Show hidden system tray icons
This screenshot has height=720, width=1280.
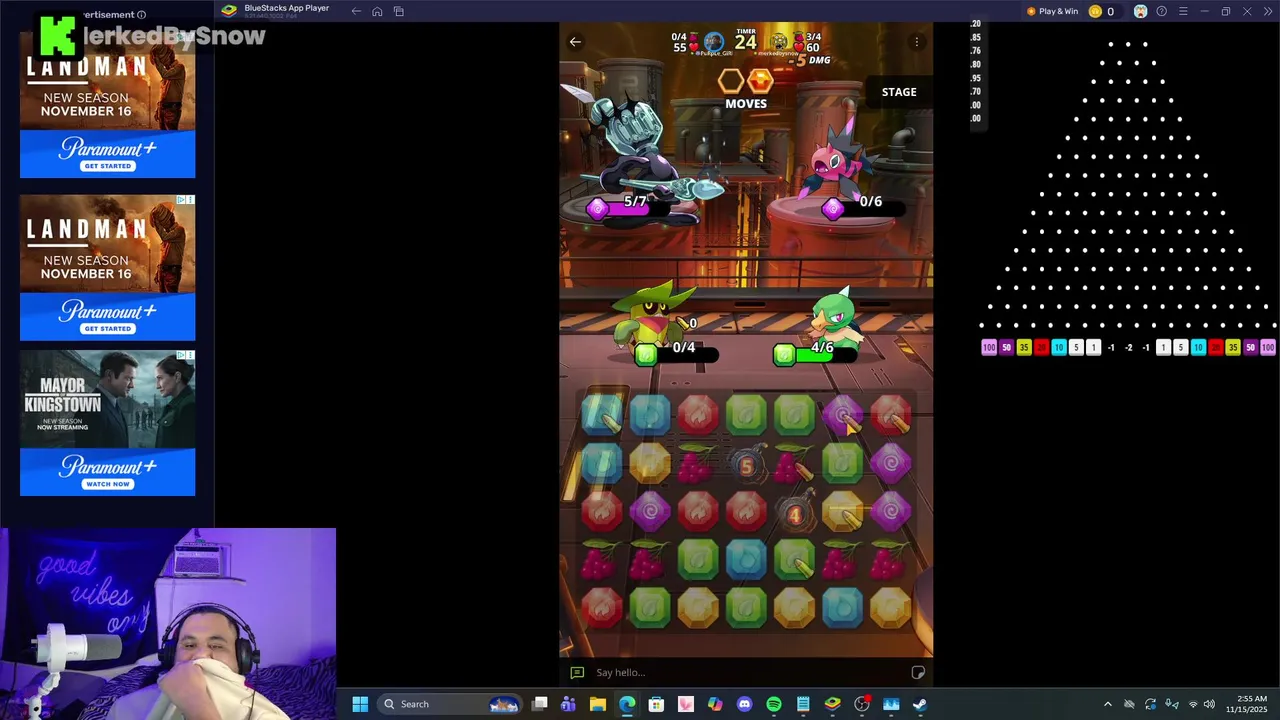[1107, 704]
